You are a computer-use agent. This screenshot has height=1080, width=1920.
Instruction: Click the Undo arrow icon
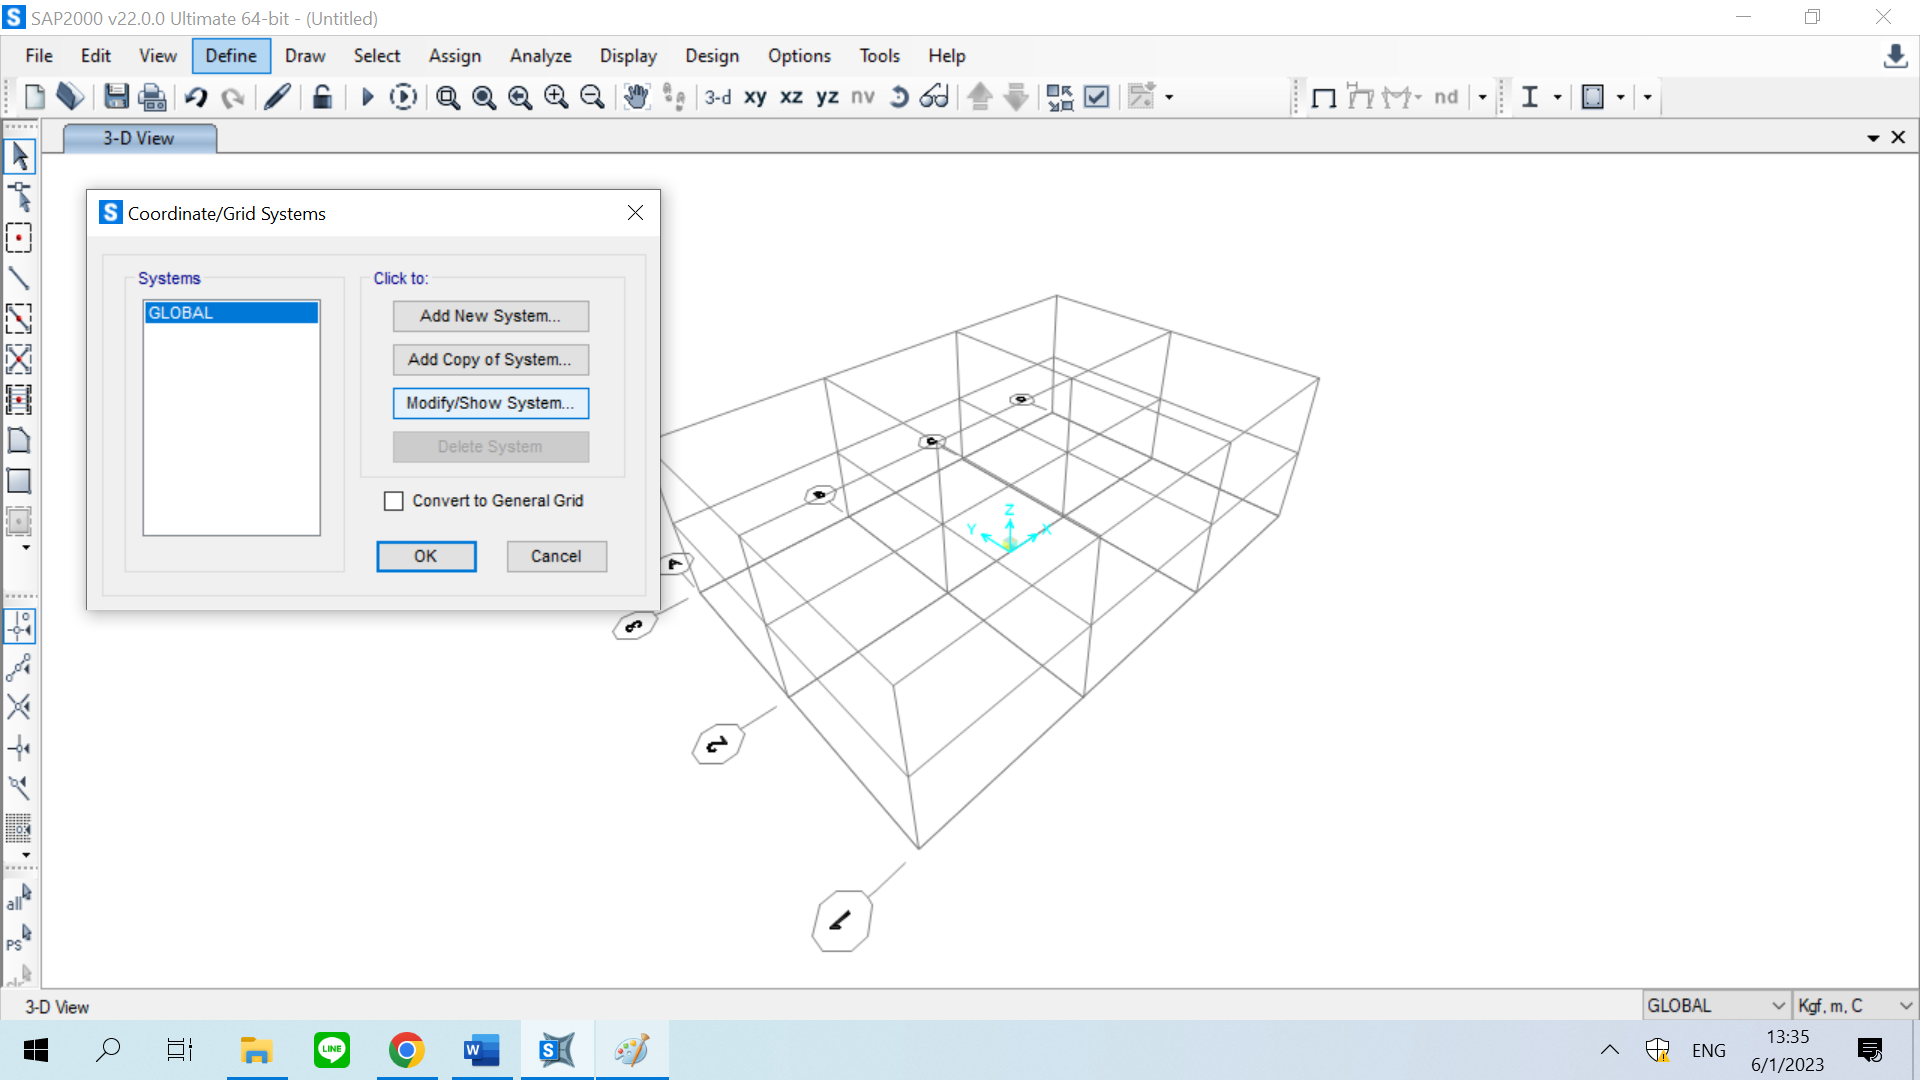(196, 97)
